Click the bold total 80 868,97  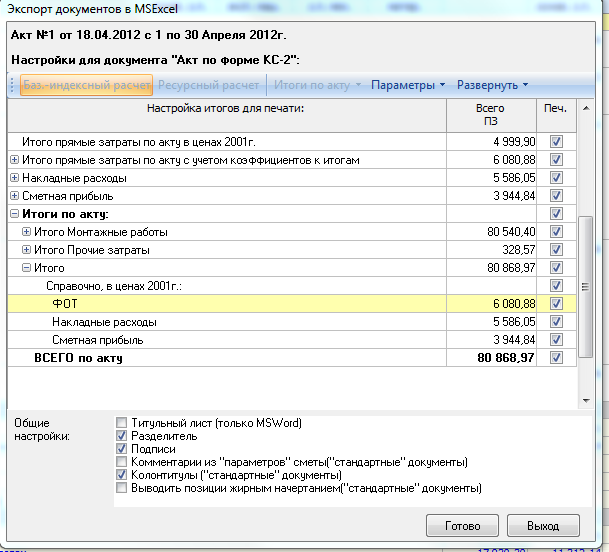point(506,358)
